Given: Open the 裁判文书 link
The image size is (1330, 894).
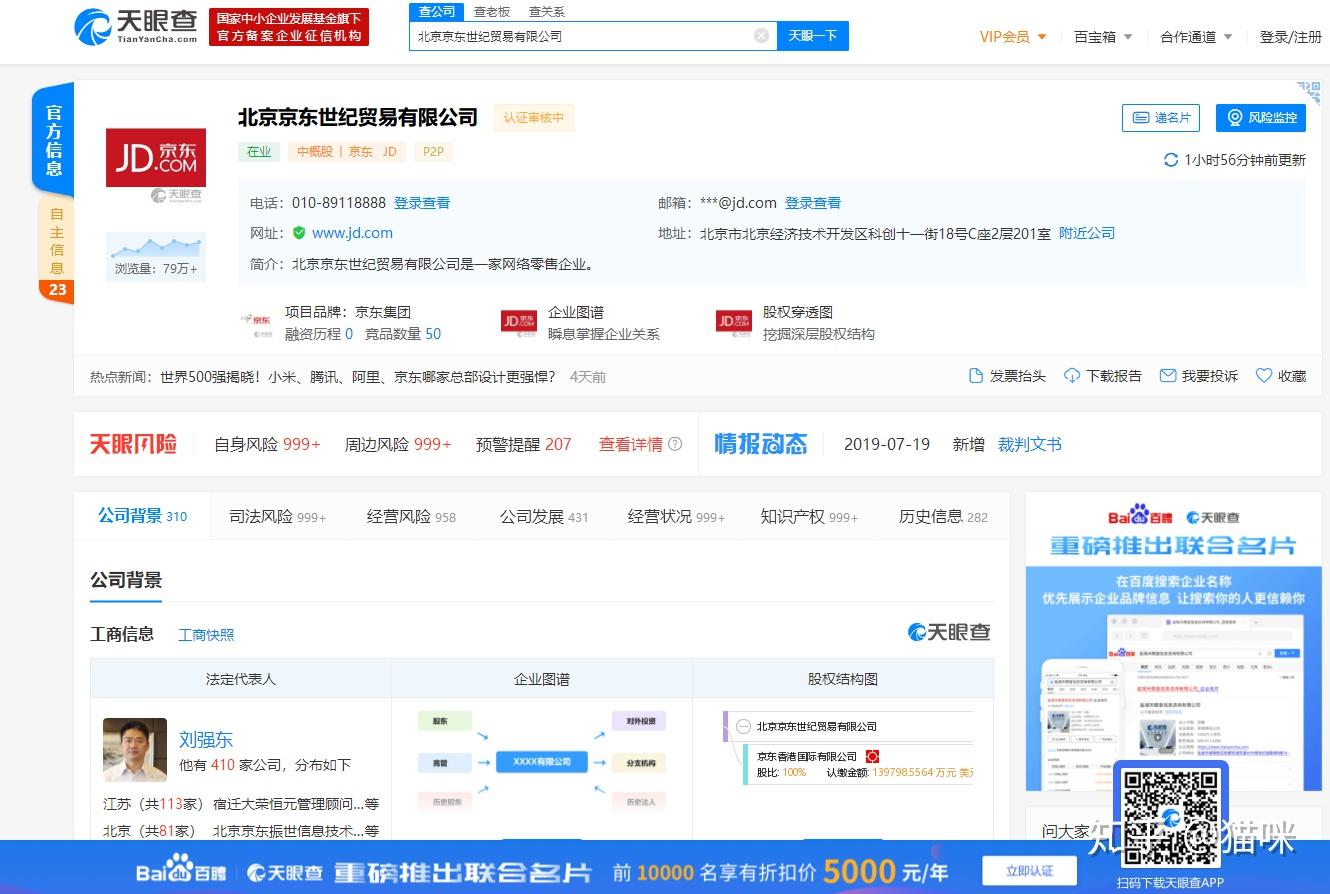Looking at the screenshot, I should point(1030,444).
